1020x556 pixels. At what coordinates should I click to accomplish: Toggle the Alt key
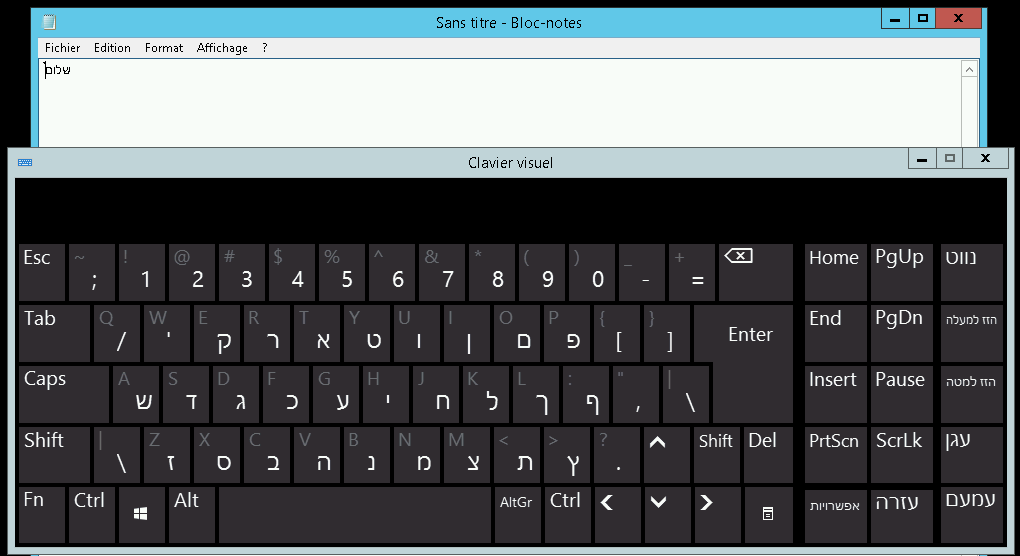point(191,514)
